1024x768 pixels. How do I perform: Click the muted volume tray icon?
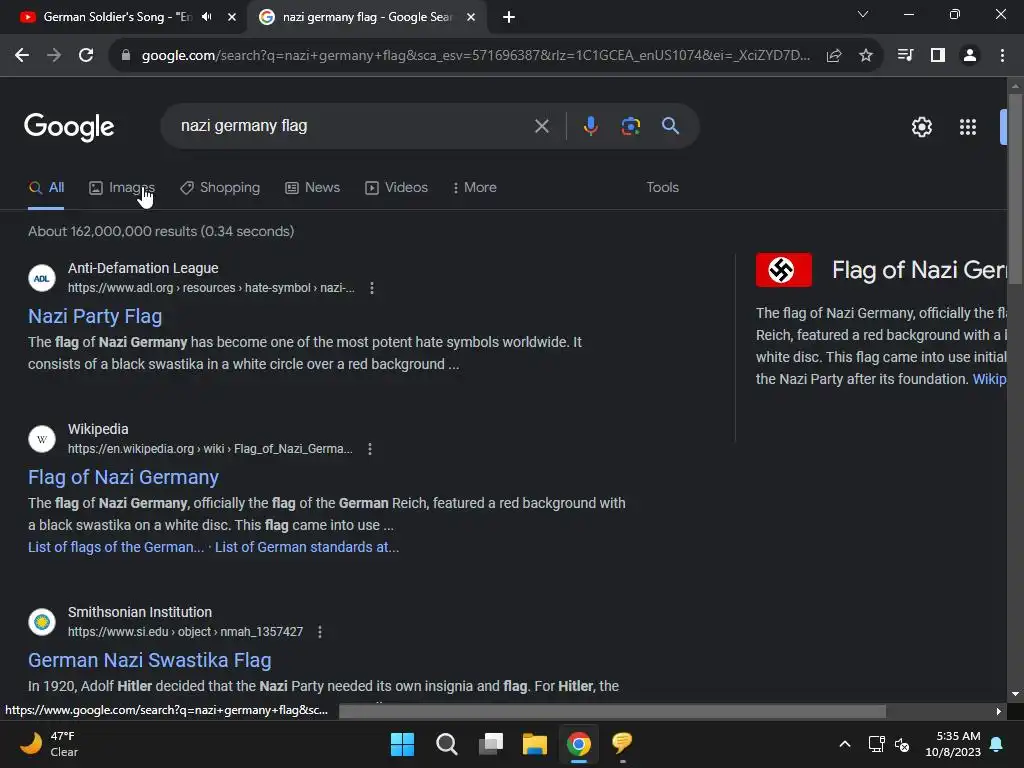[902, 744]
